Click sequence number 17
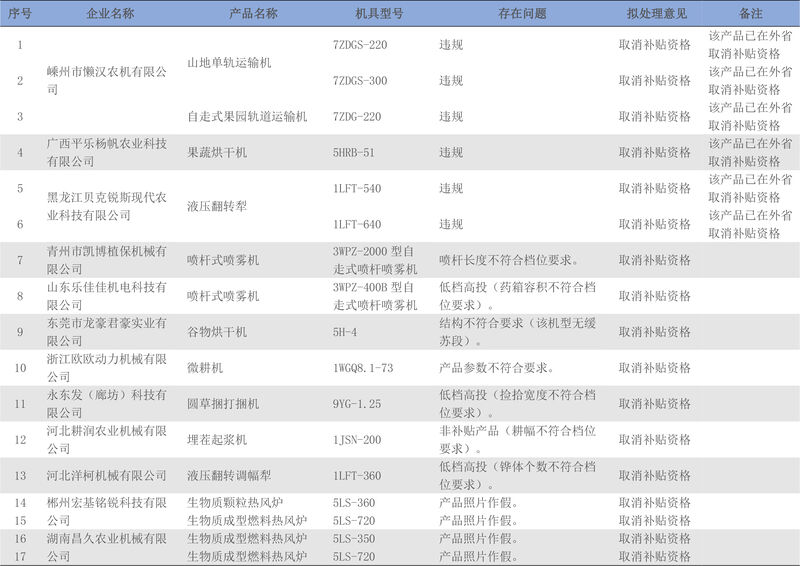Image resolution: width=800 pixels, height=566 pixels. click(20, 556)
